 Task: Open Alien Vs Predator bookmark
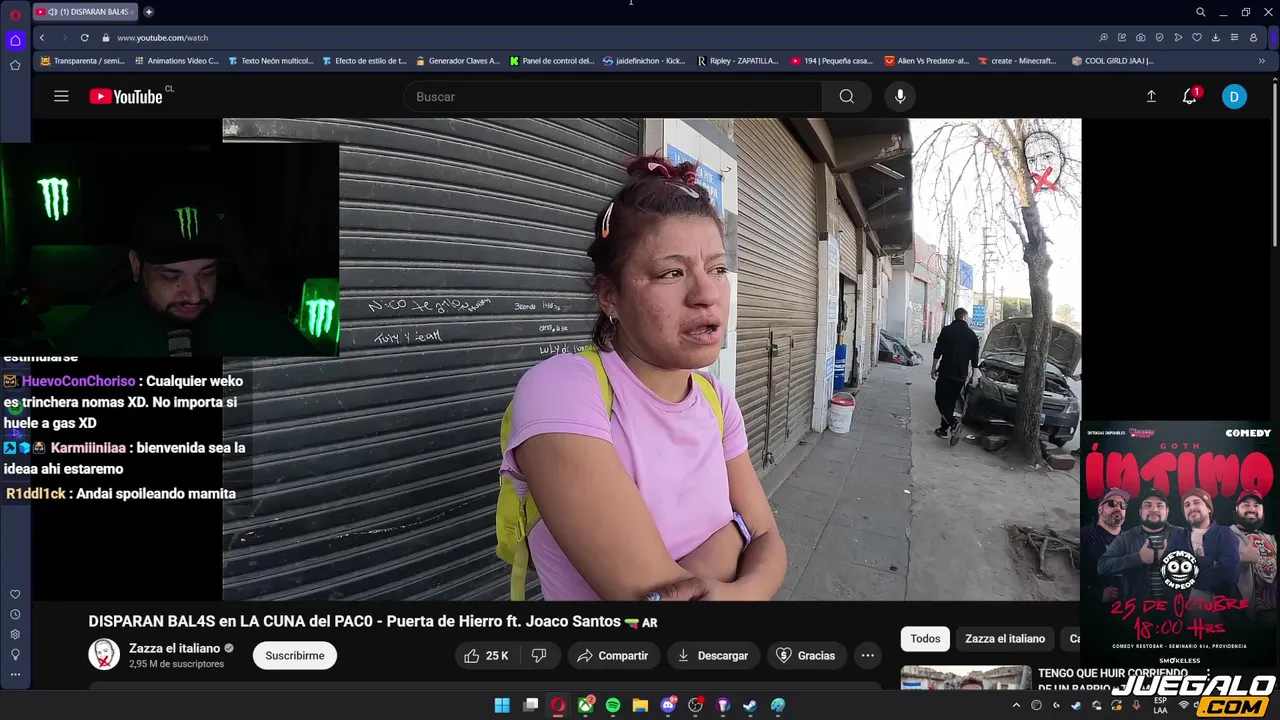927,61
